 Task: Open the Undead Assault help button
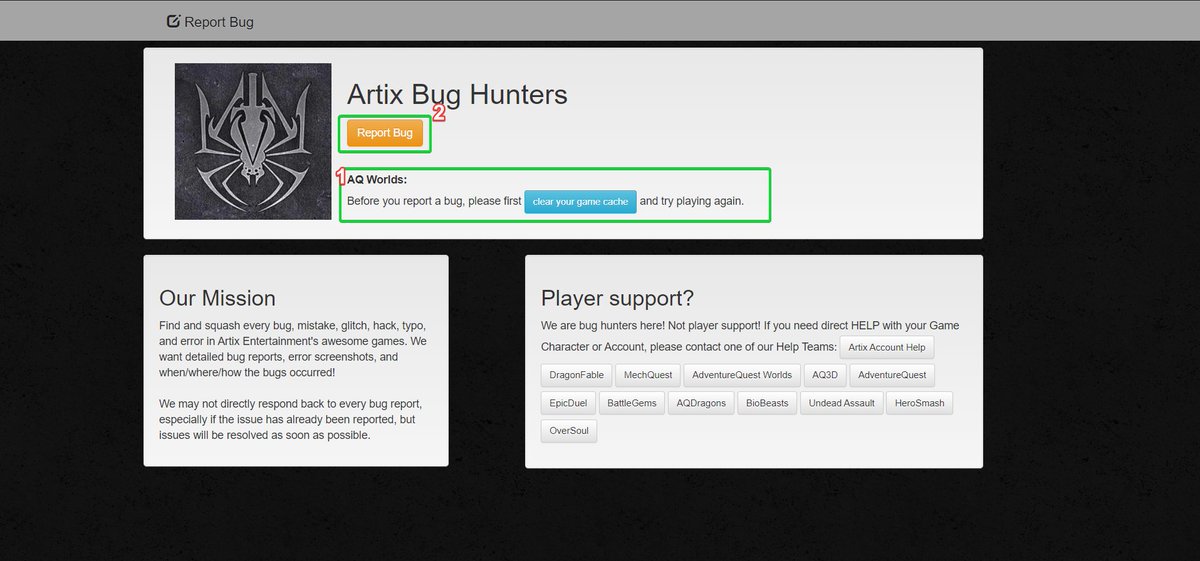point(842,403)
